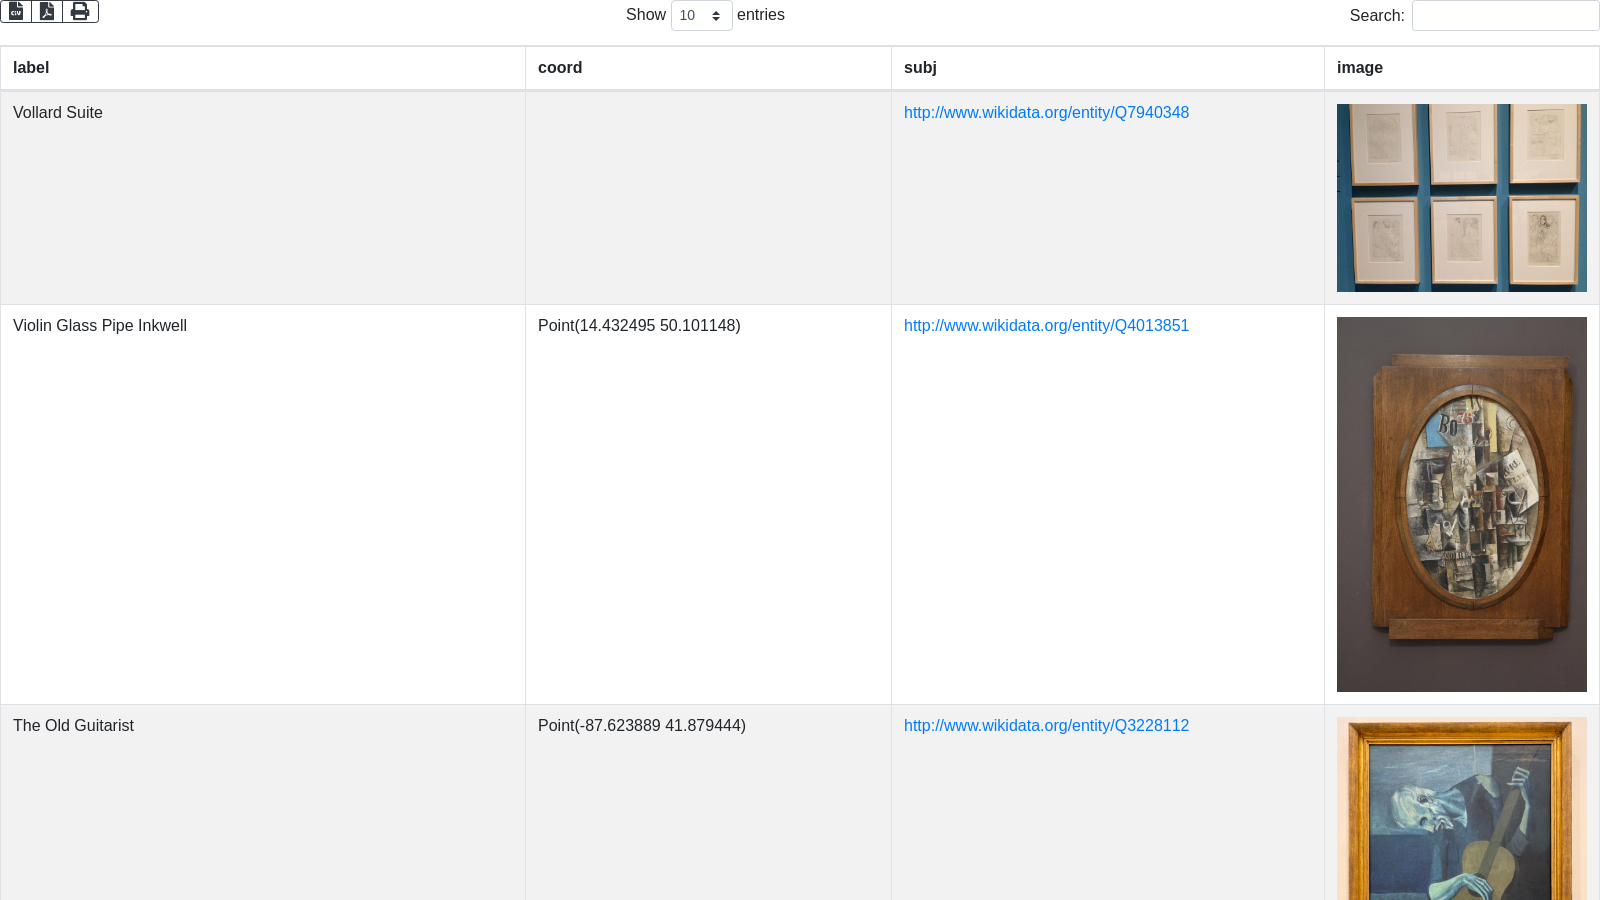Image resolution: width=1600 pixels, height=900 pixels.
Task: Click the Violin Glass Pipe Inkwell painting
Action: (x=1461, y=504)
